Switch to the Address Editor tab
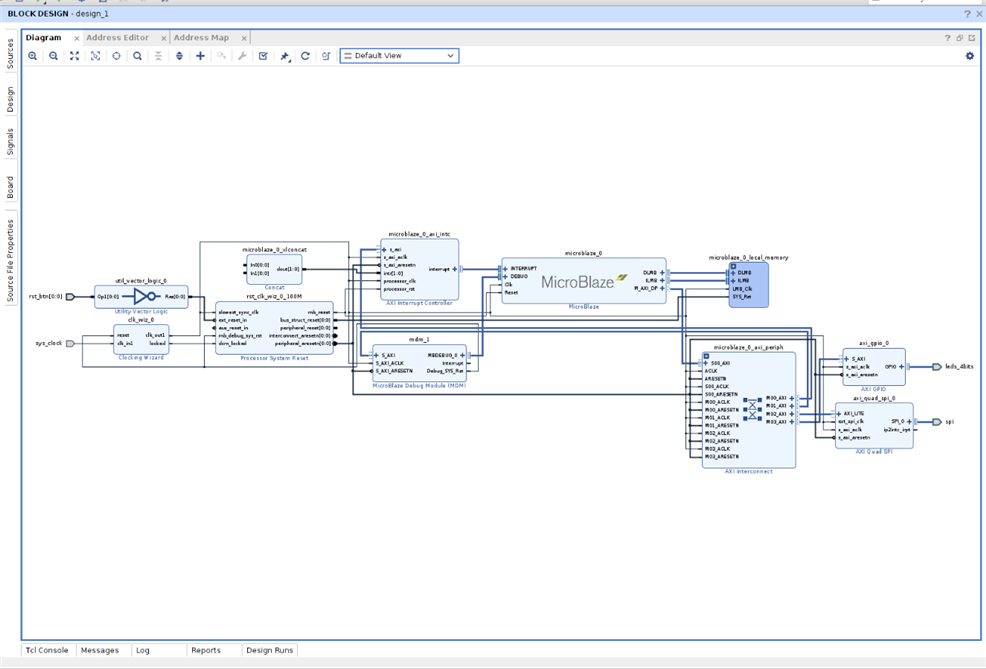986x669 pixels. pyautogui.click(x=117, y=38)
